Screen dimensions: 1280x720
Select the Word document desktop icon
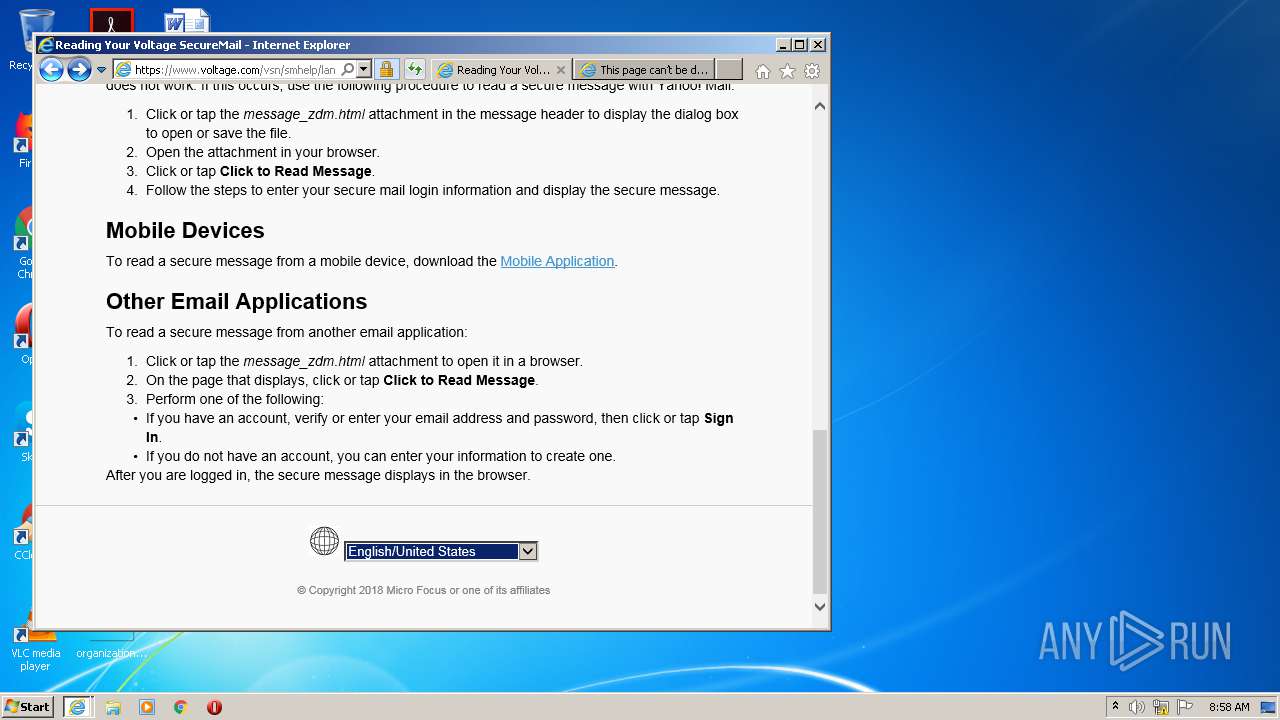click(x=187, y=21)
